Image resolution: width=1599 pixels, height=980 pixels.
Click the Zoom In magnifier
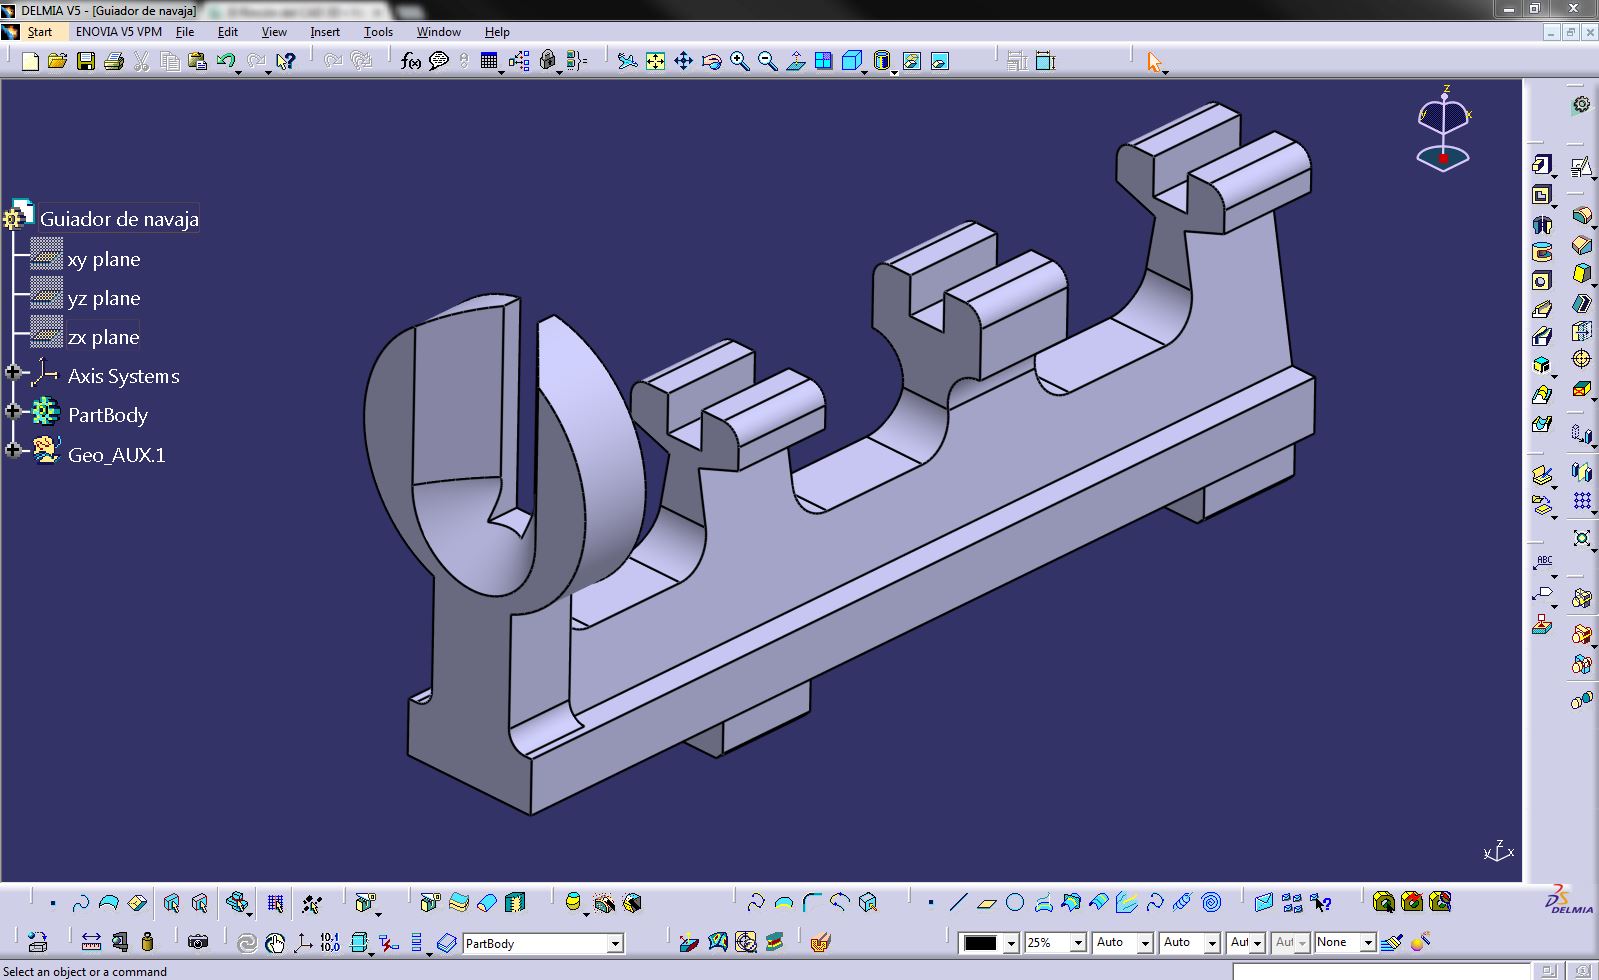coord(739,61)
